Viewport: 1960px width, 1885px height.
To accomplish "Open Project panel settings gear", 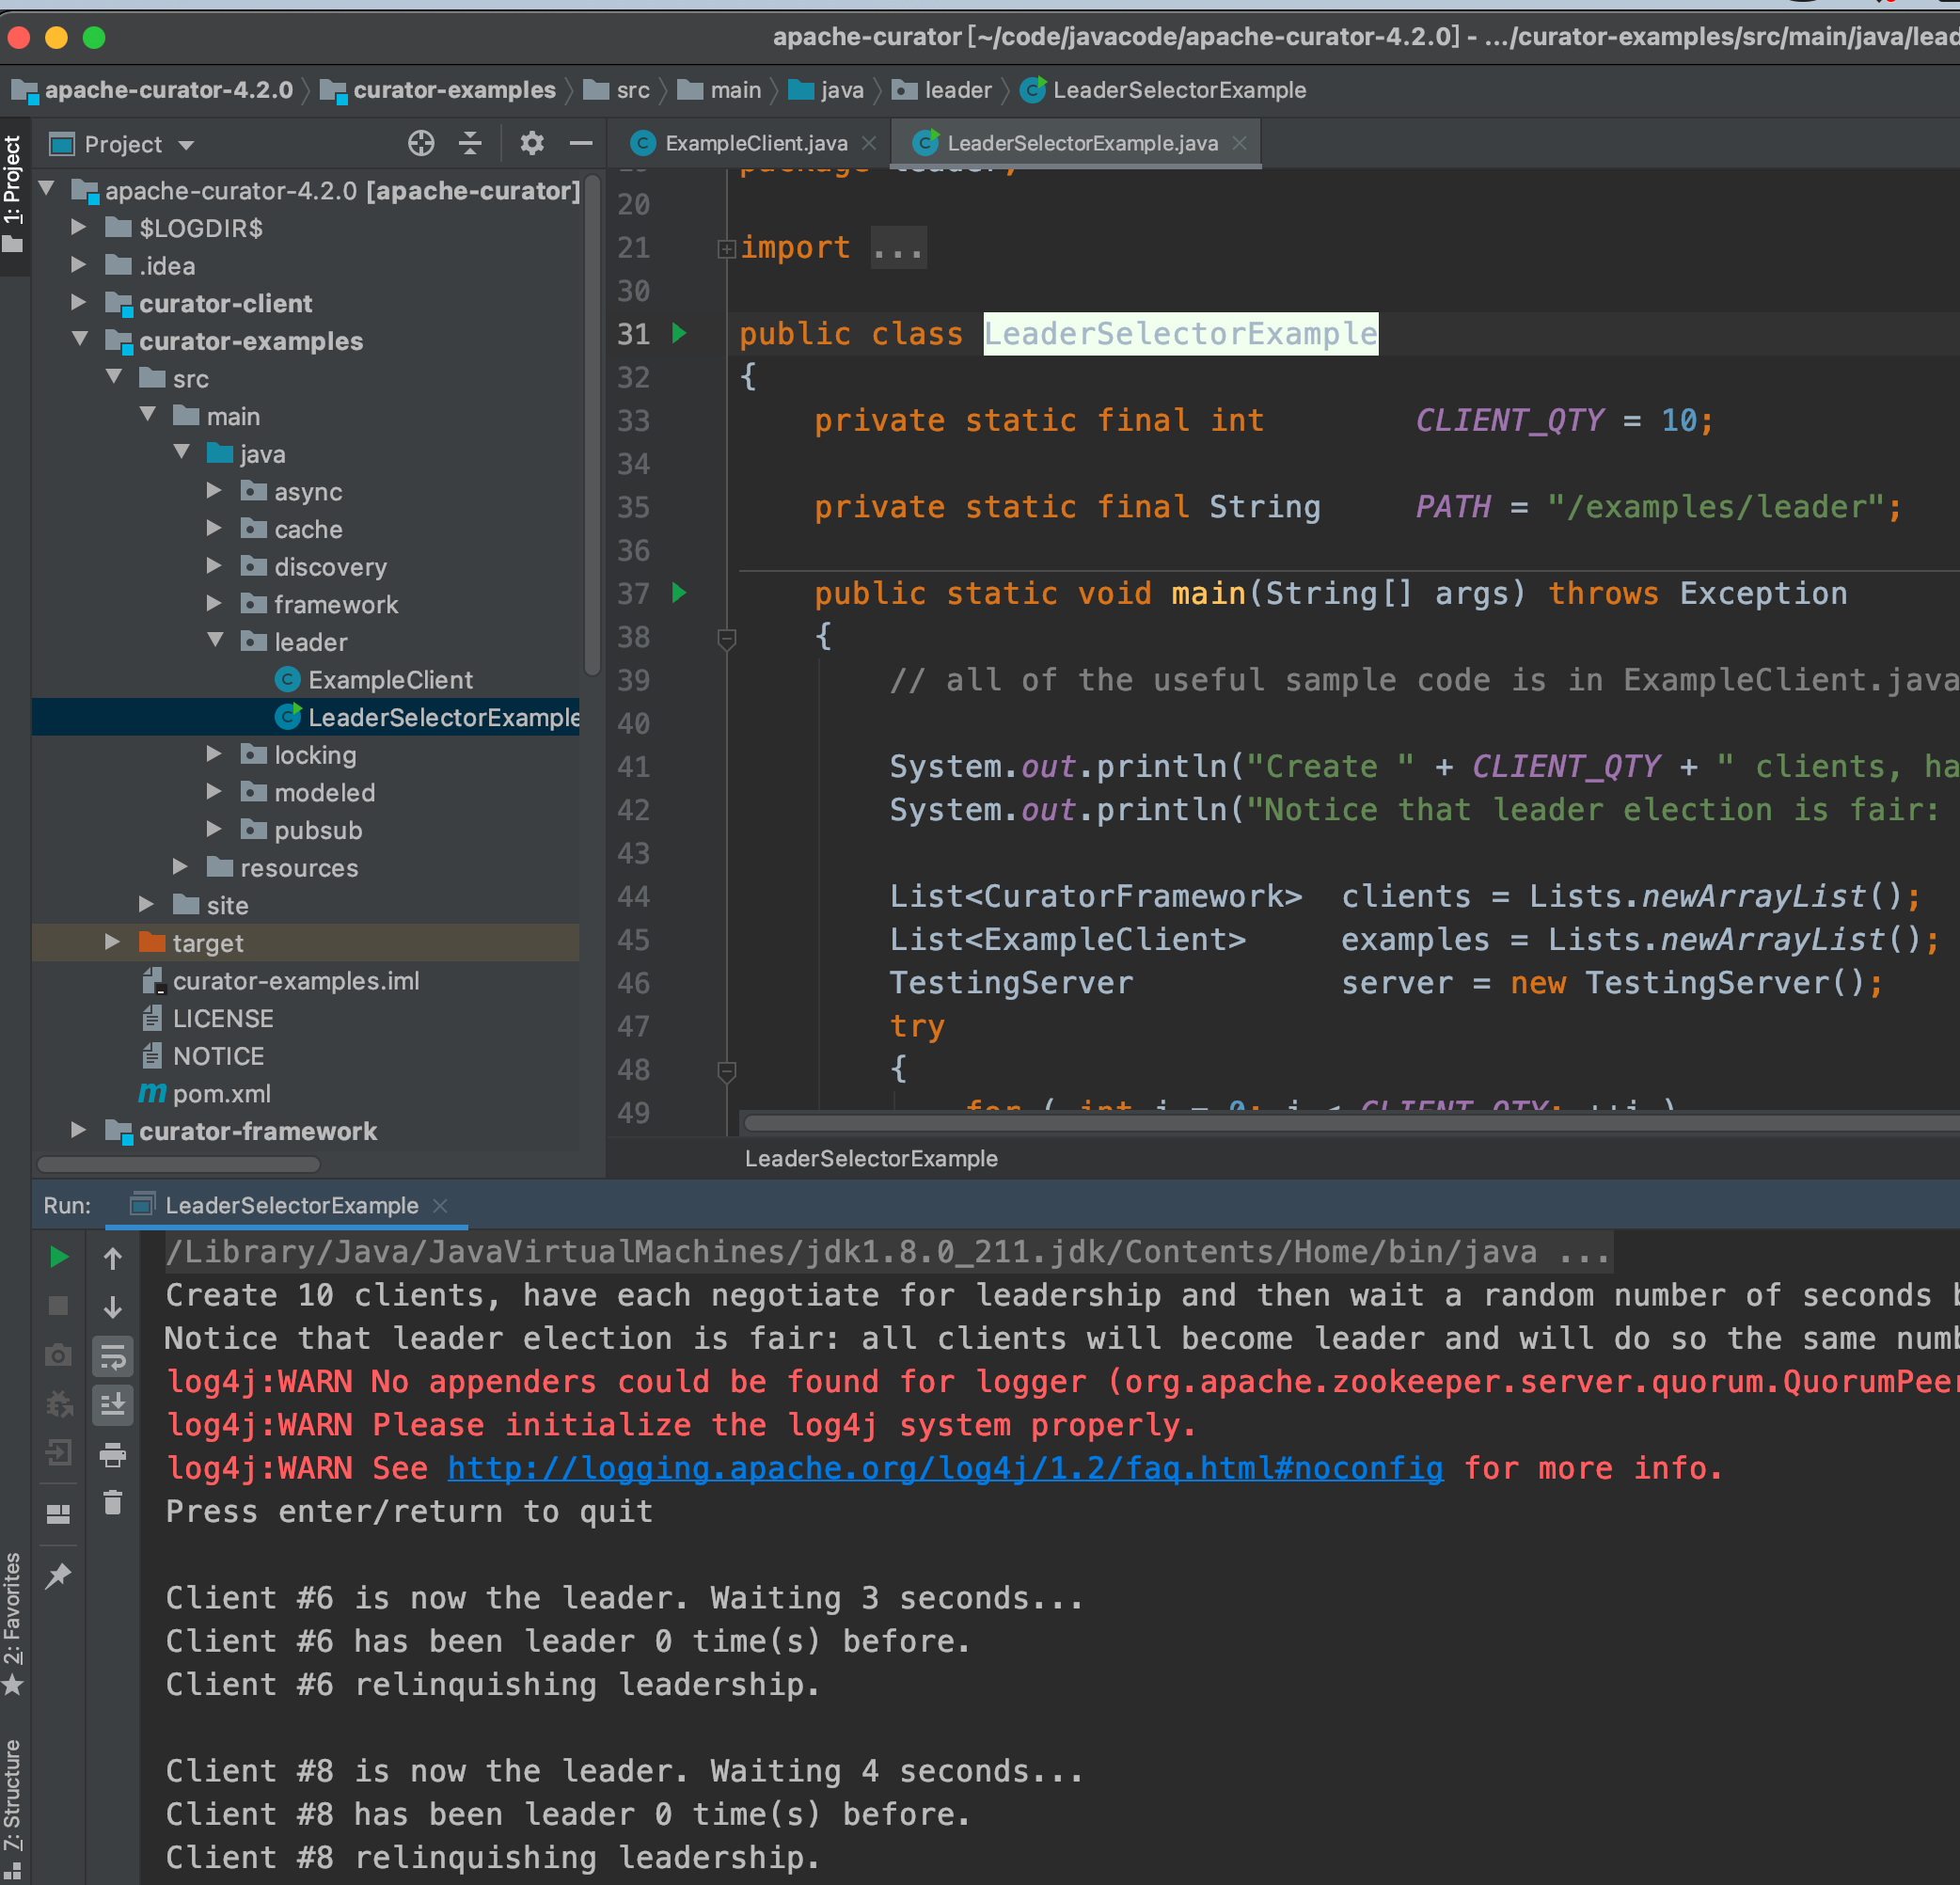I will (x=531, y=144).
